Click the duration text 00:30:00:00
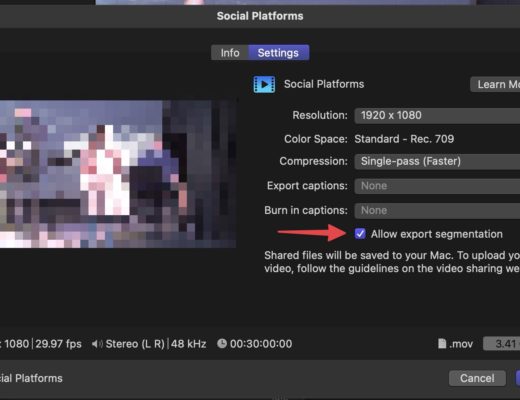The height and width of the screenshot is (400, 520). (261, 344)
